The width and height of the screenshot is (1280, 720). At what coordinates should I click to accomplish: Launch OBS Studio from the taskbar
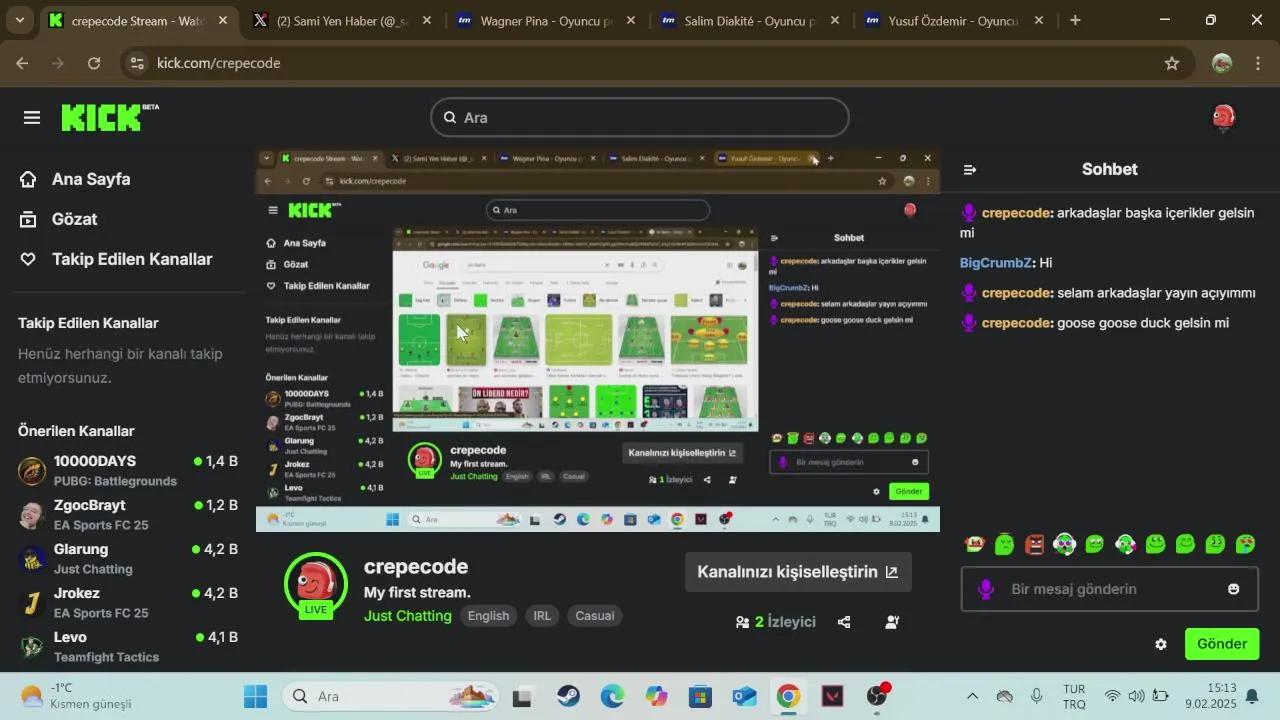877,696
